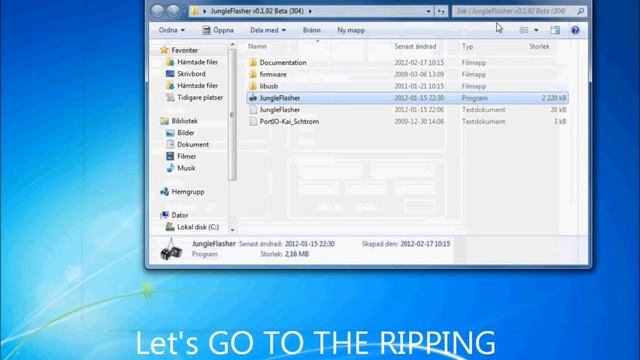Screen dimensions: 640x360
Task: Open the Hämtade filer entry above Tidigare platser
Action: click(x=198, y=86)
